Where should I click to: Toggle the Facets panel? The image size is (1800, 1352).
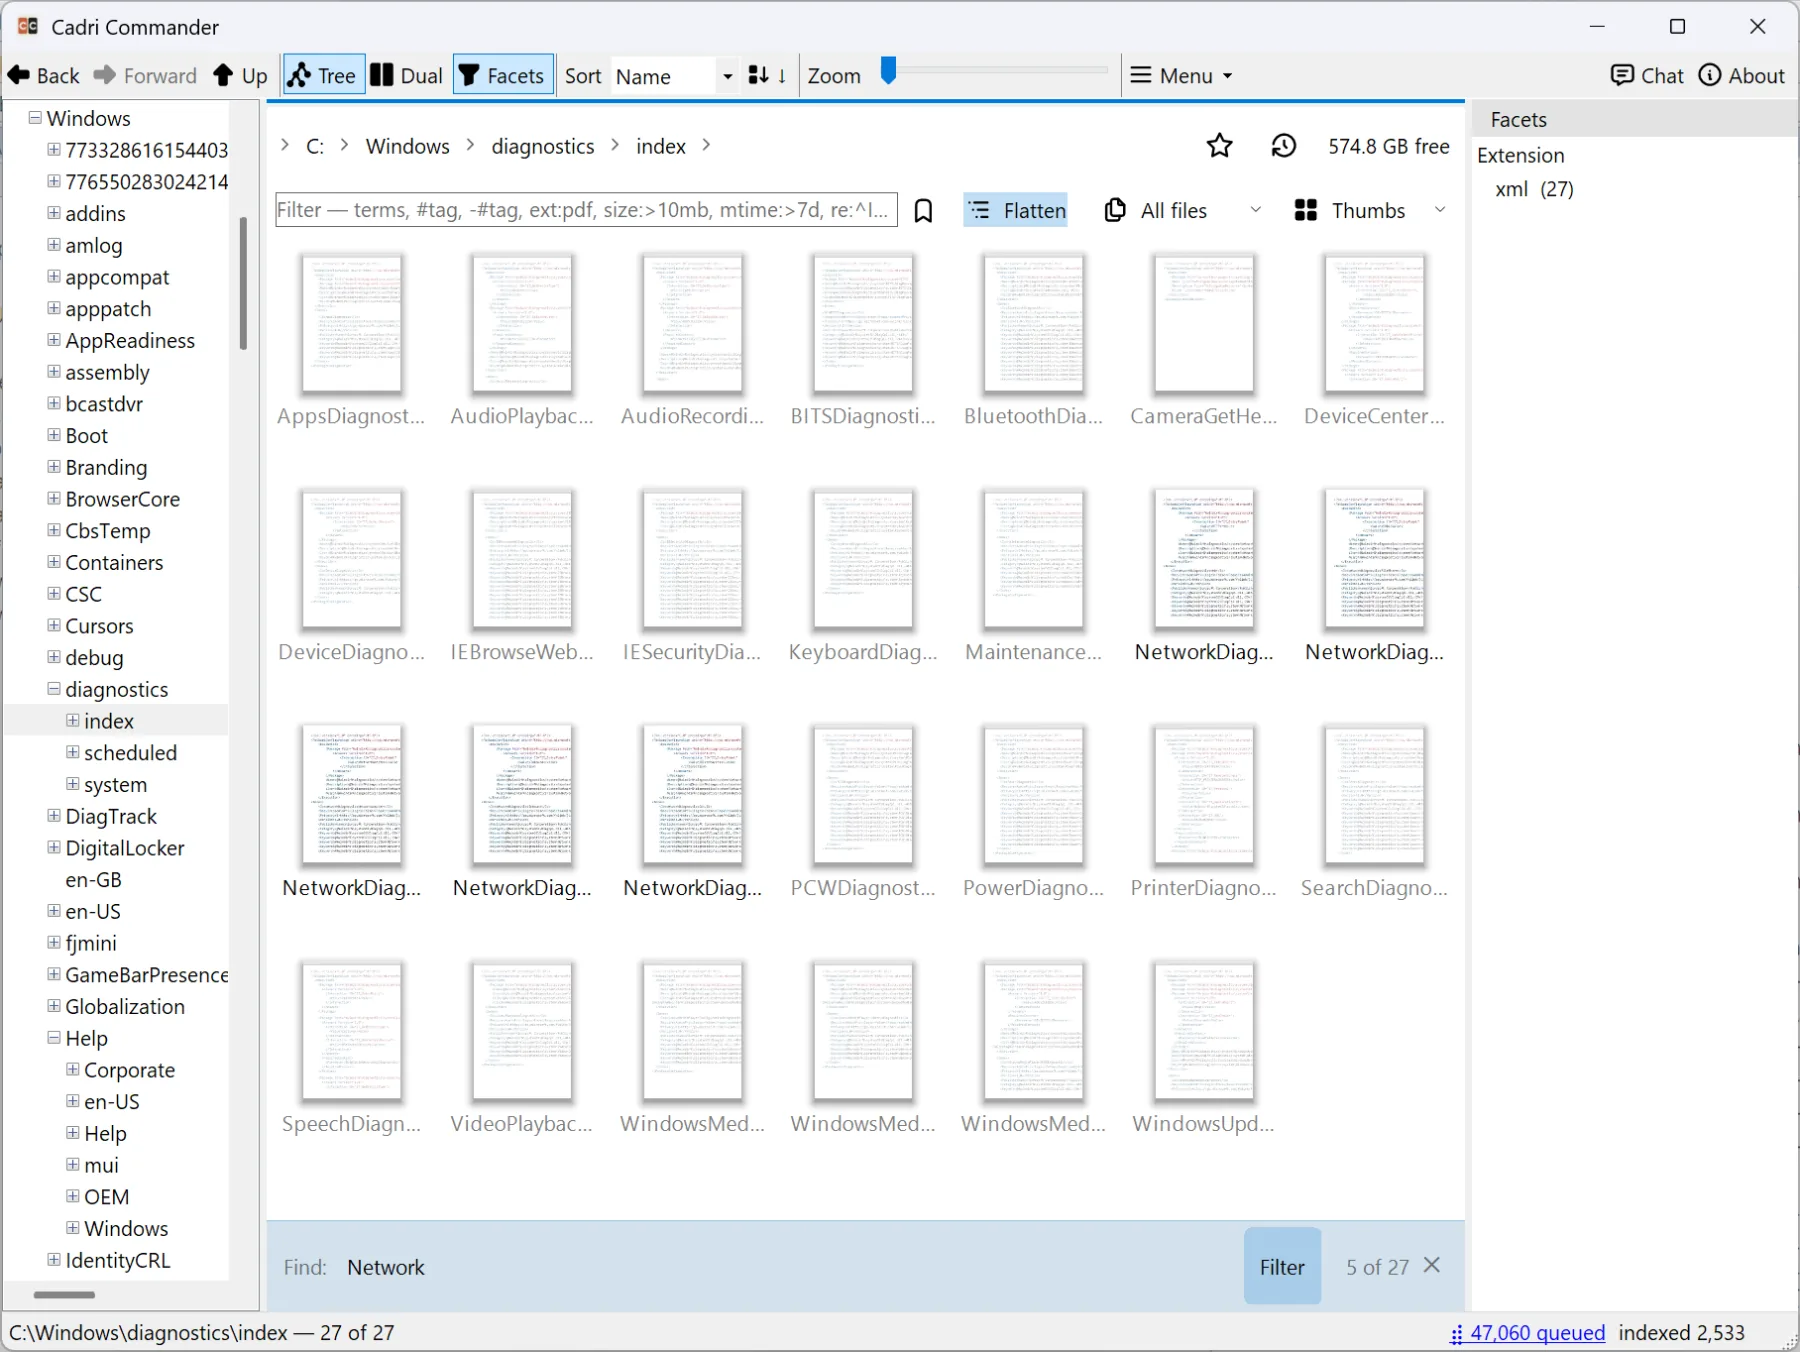pos(503,76)
